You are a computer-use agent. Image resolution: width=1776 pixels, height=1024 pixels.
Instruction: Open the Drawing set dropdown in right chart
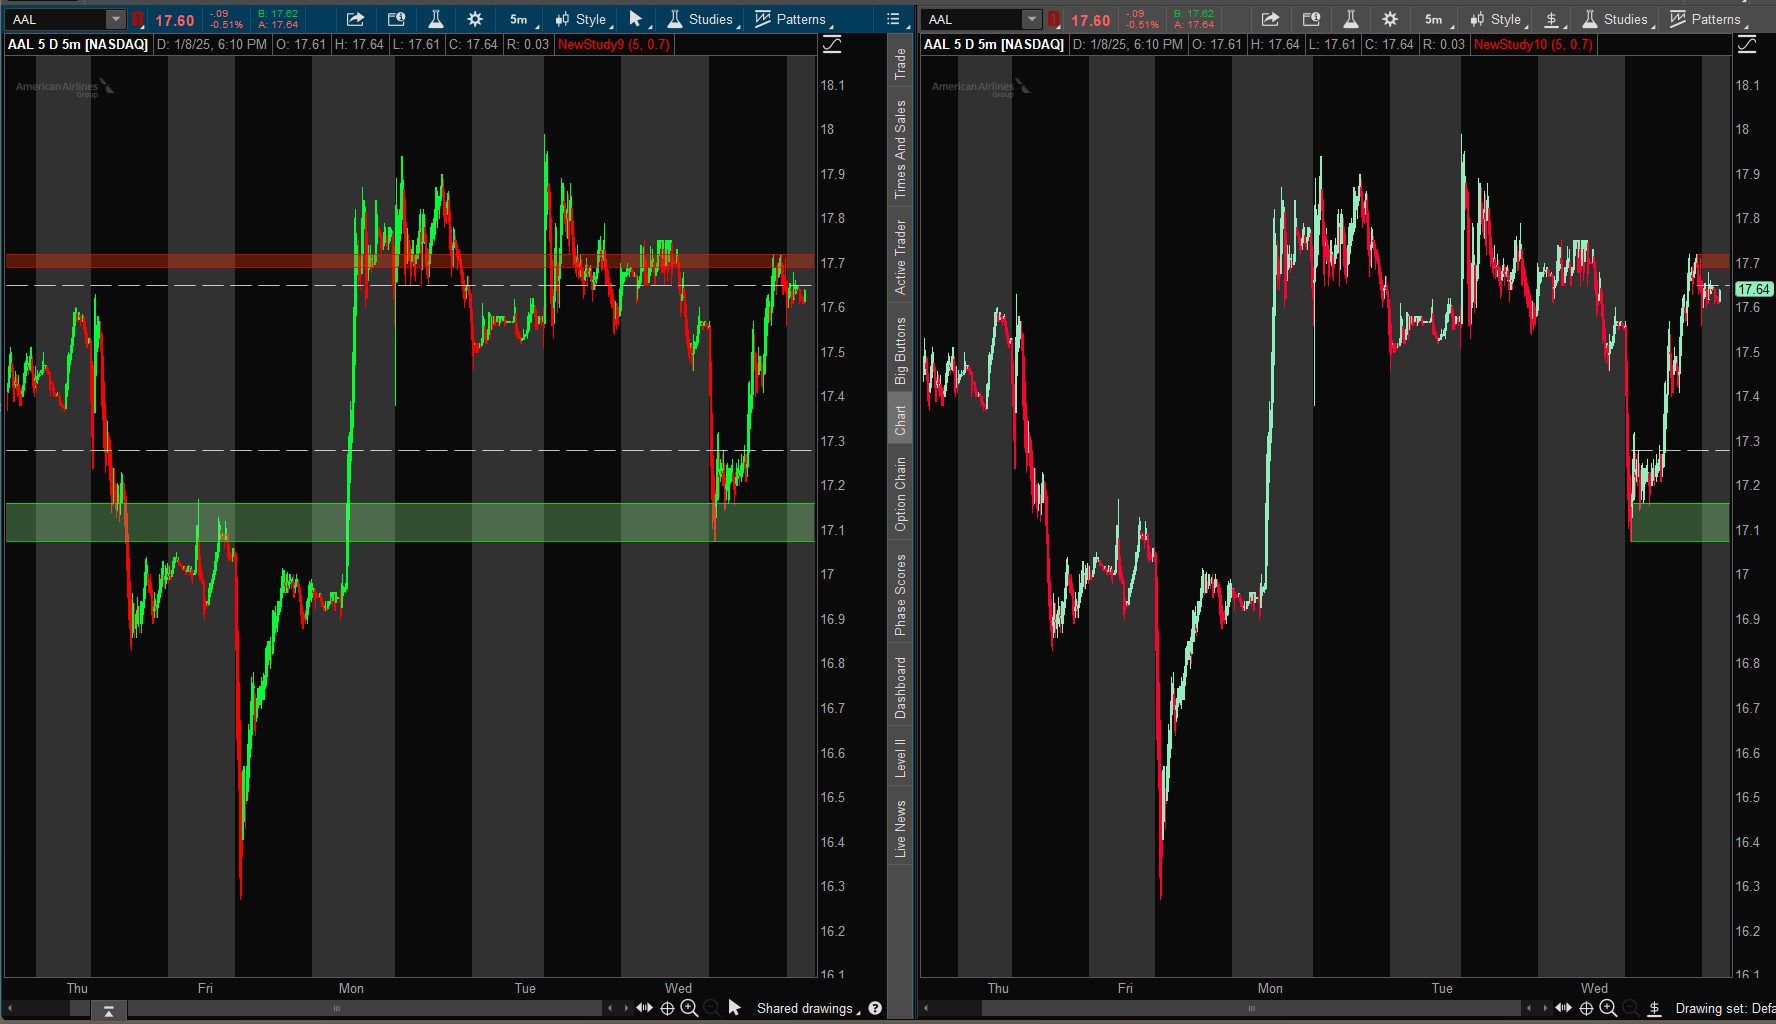click(1724, 1008)
